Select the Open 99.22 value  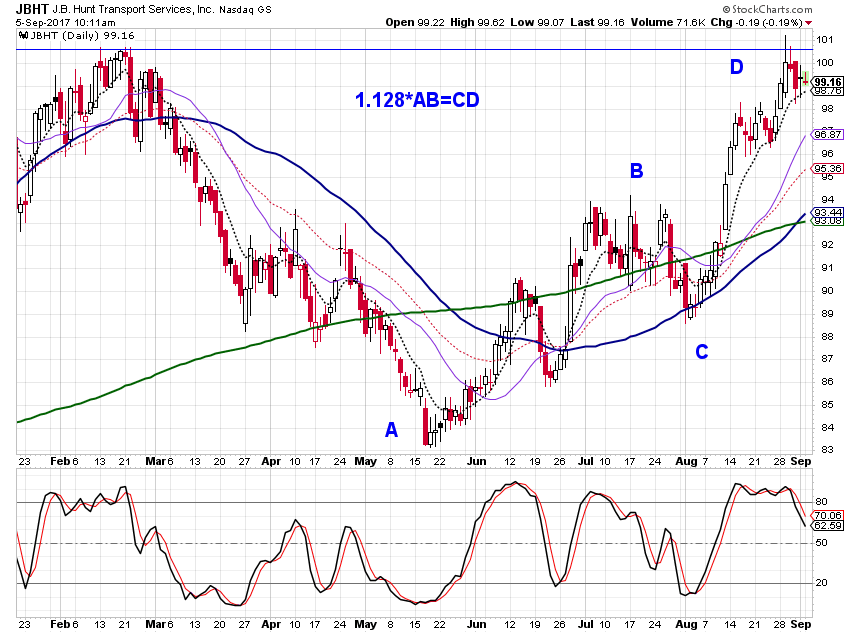[415, 22]
